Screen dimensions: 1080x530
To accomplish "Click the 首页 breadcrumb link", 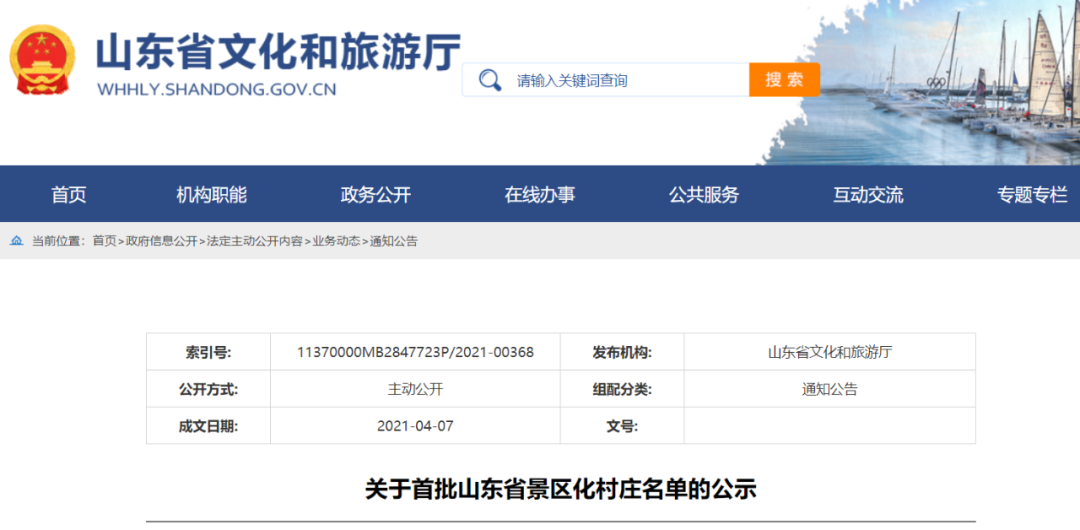I will (104, 241).
